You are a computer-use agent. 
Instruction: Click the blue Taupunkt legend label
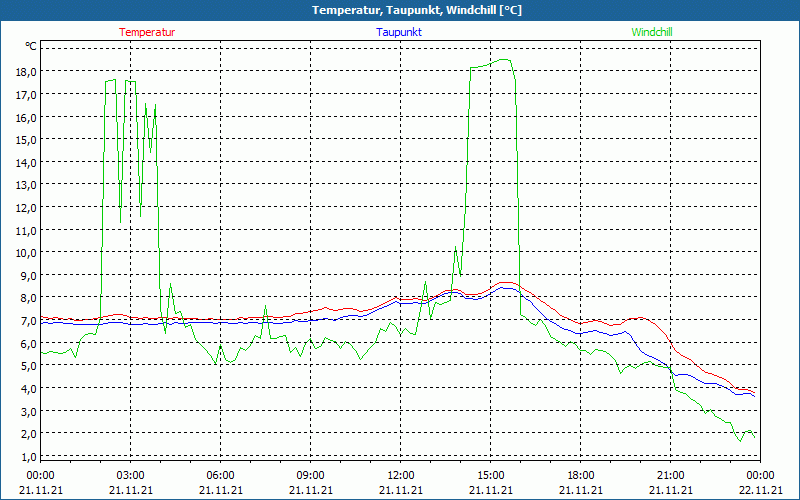(399, 32)
